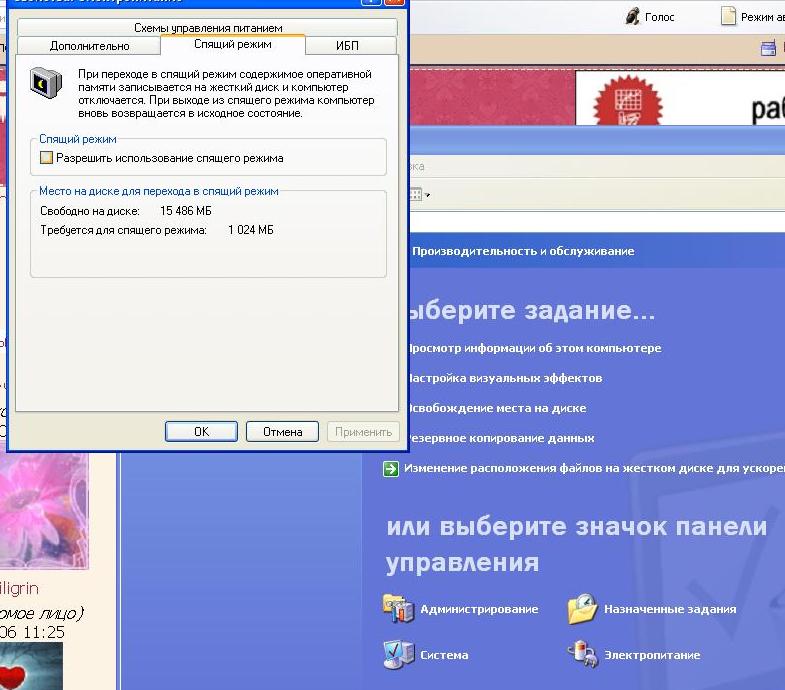Open the pink flower avatar image
Screen dimensions: 785x690
pyautogui.click(x=44, y=511)
